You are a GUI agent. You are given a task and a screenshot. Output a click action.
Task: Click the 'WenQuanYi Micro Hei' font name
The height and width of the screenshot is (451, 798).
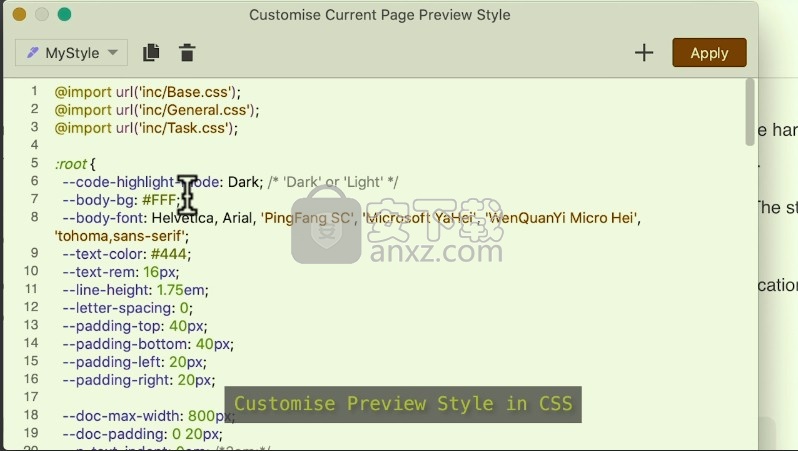562,218
